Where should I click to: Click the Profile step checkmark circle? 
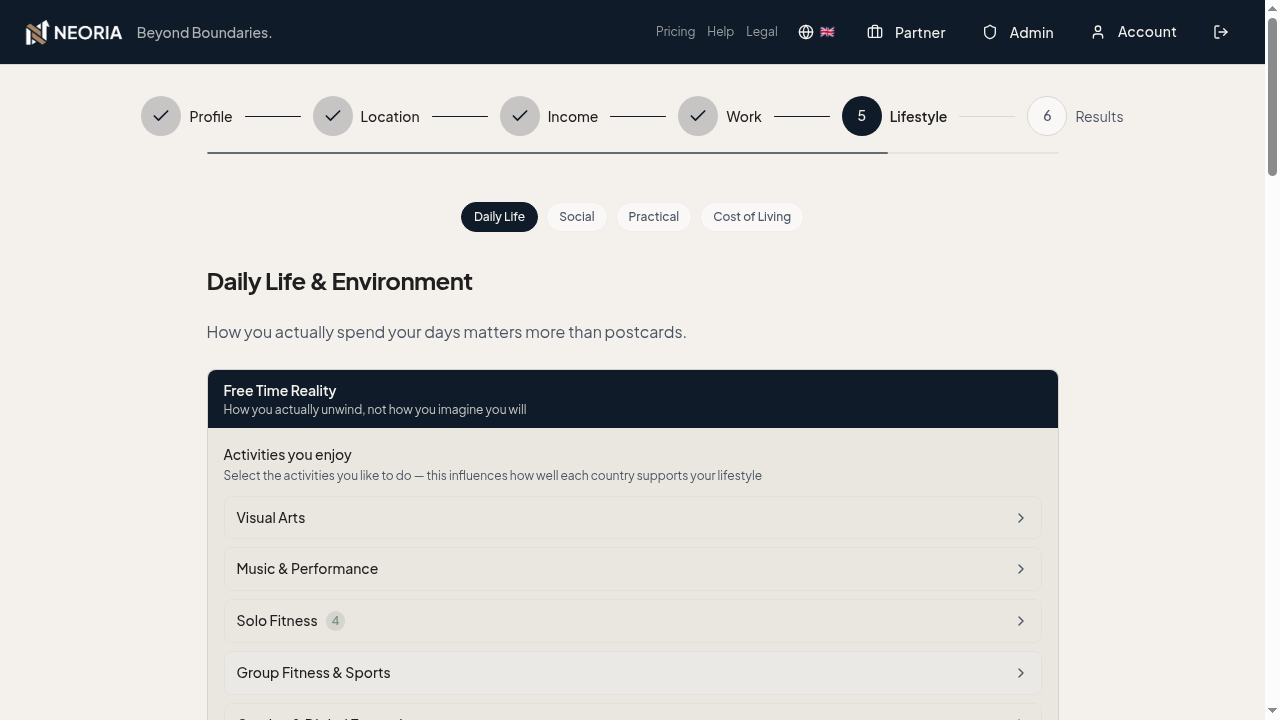[161, 116]
